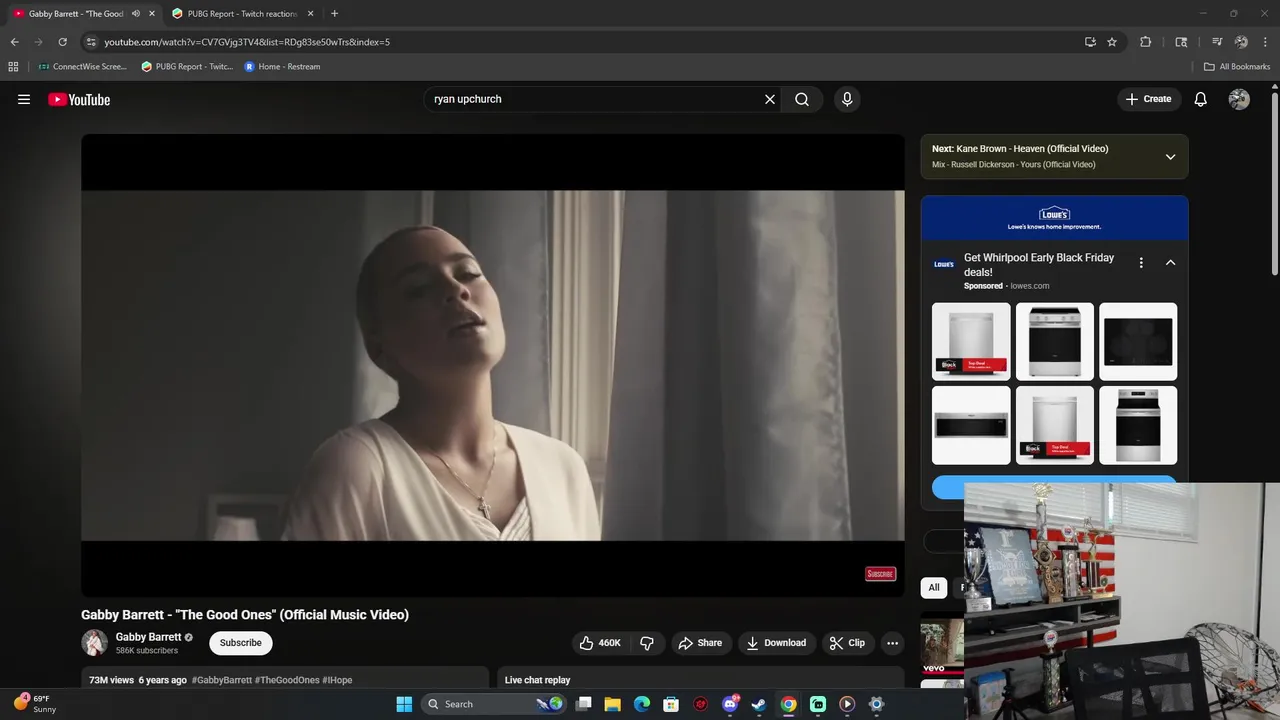Click the in-video Subscribe watermark
The width and height of the screenshot is (1280, 720).
point(880,574)
